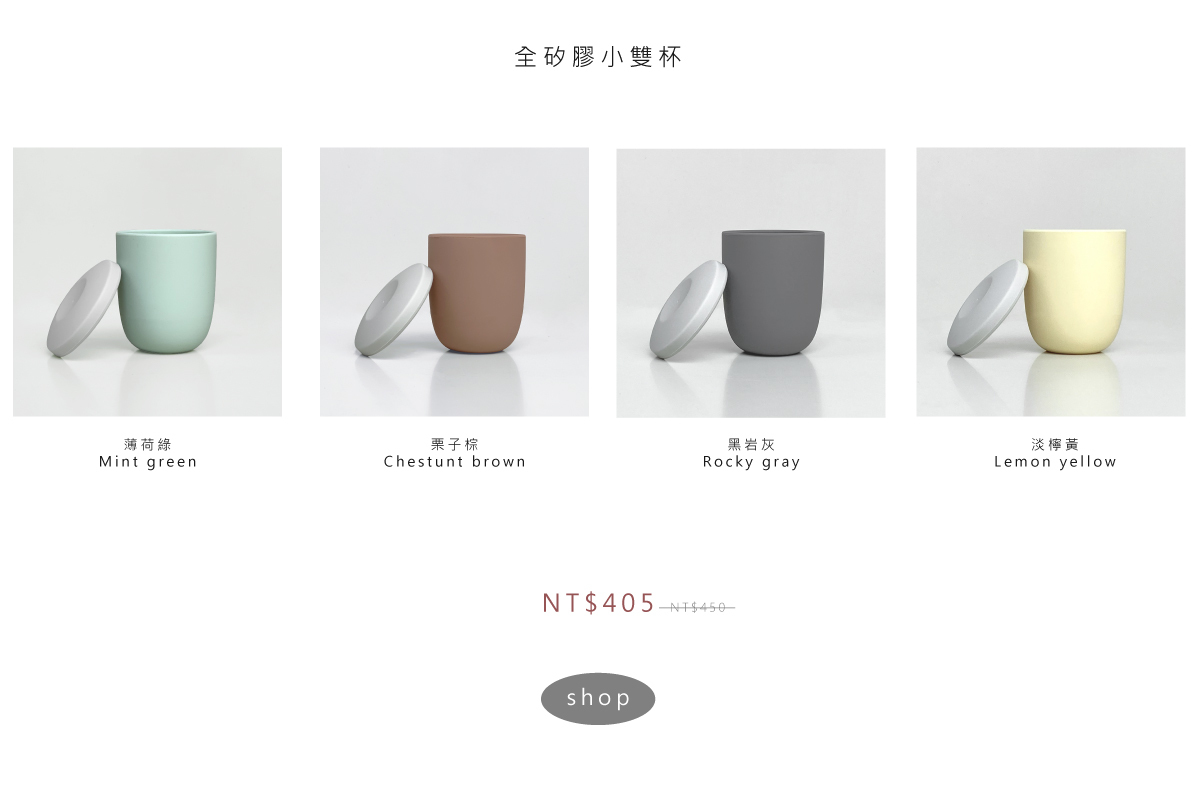Open the Chestunt brown cup thumbnail
1201x811 pixels.
tap(454, 282)
